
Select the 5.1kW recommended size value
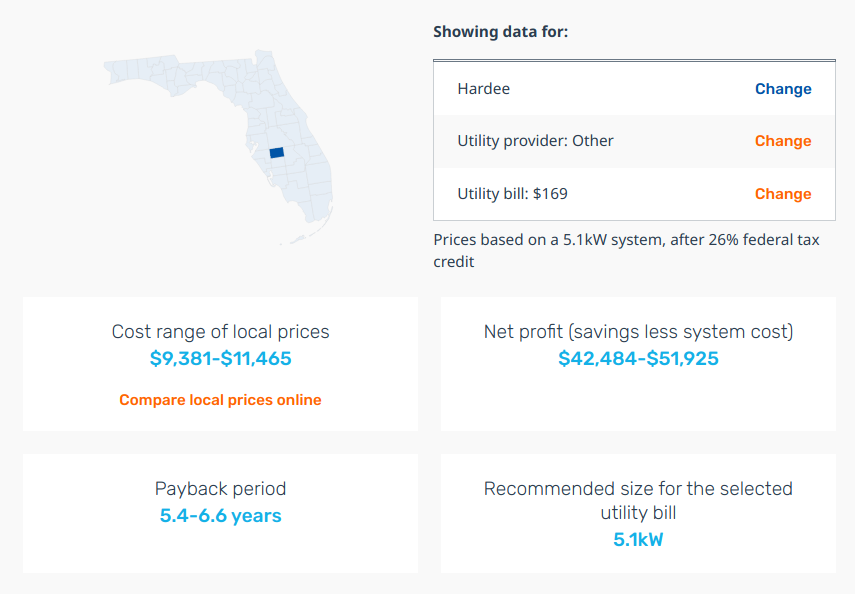click(x=638, y=540)
